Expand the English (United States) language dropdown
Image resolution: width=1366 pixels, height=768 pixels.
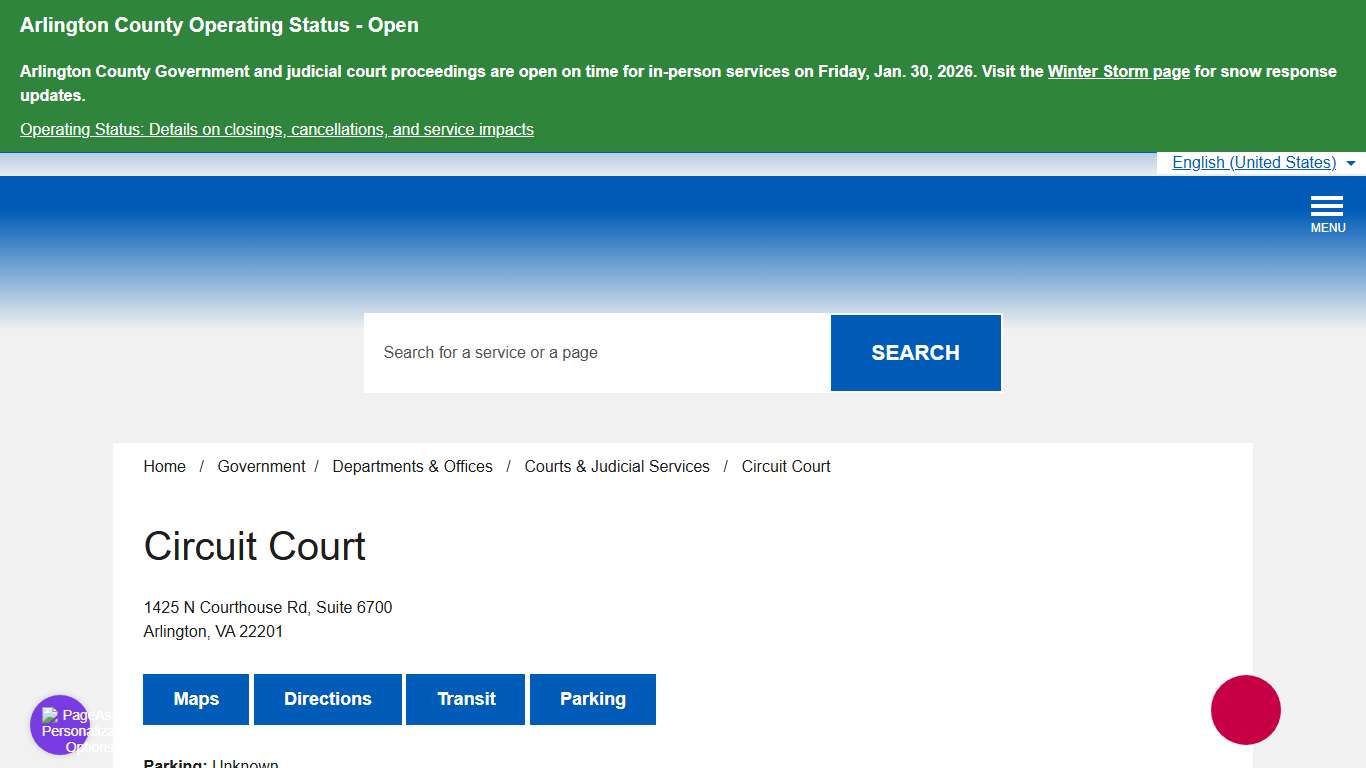(1254, 162)
